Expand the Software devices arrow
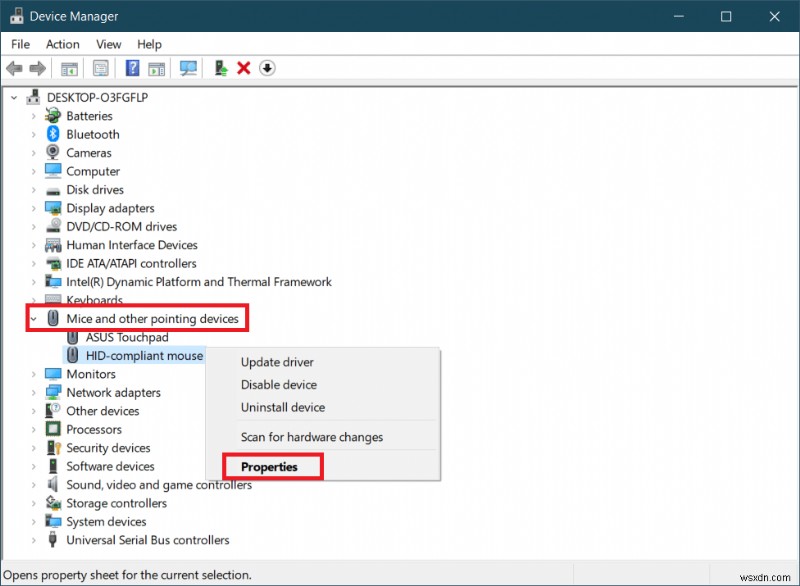The image size is (800, 586). click(34, 466)
